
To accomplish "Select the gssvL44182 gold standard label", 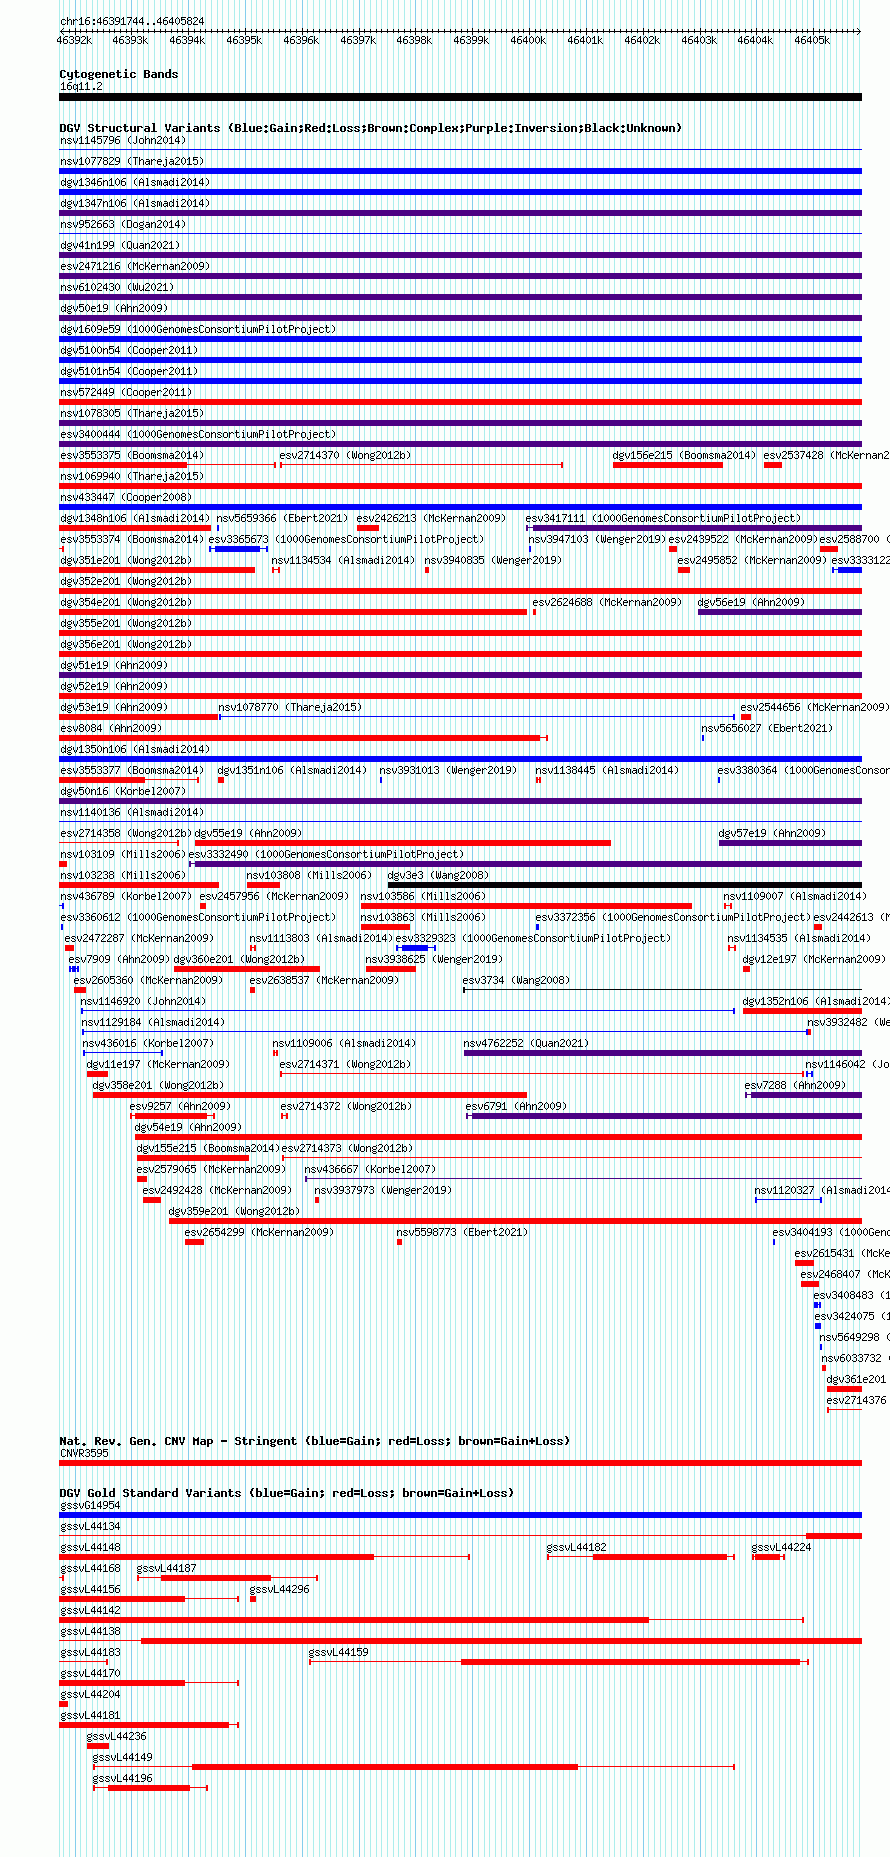I will 577,1547.
